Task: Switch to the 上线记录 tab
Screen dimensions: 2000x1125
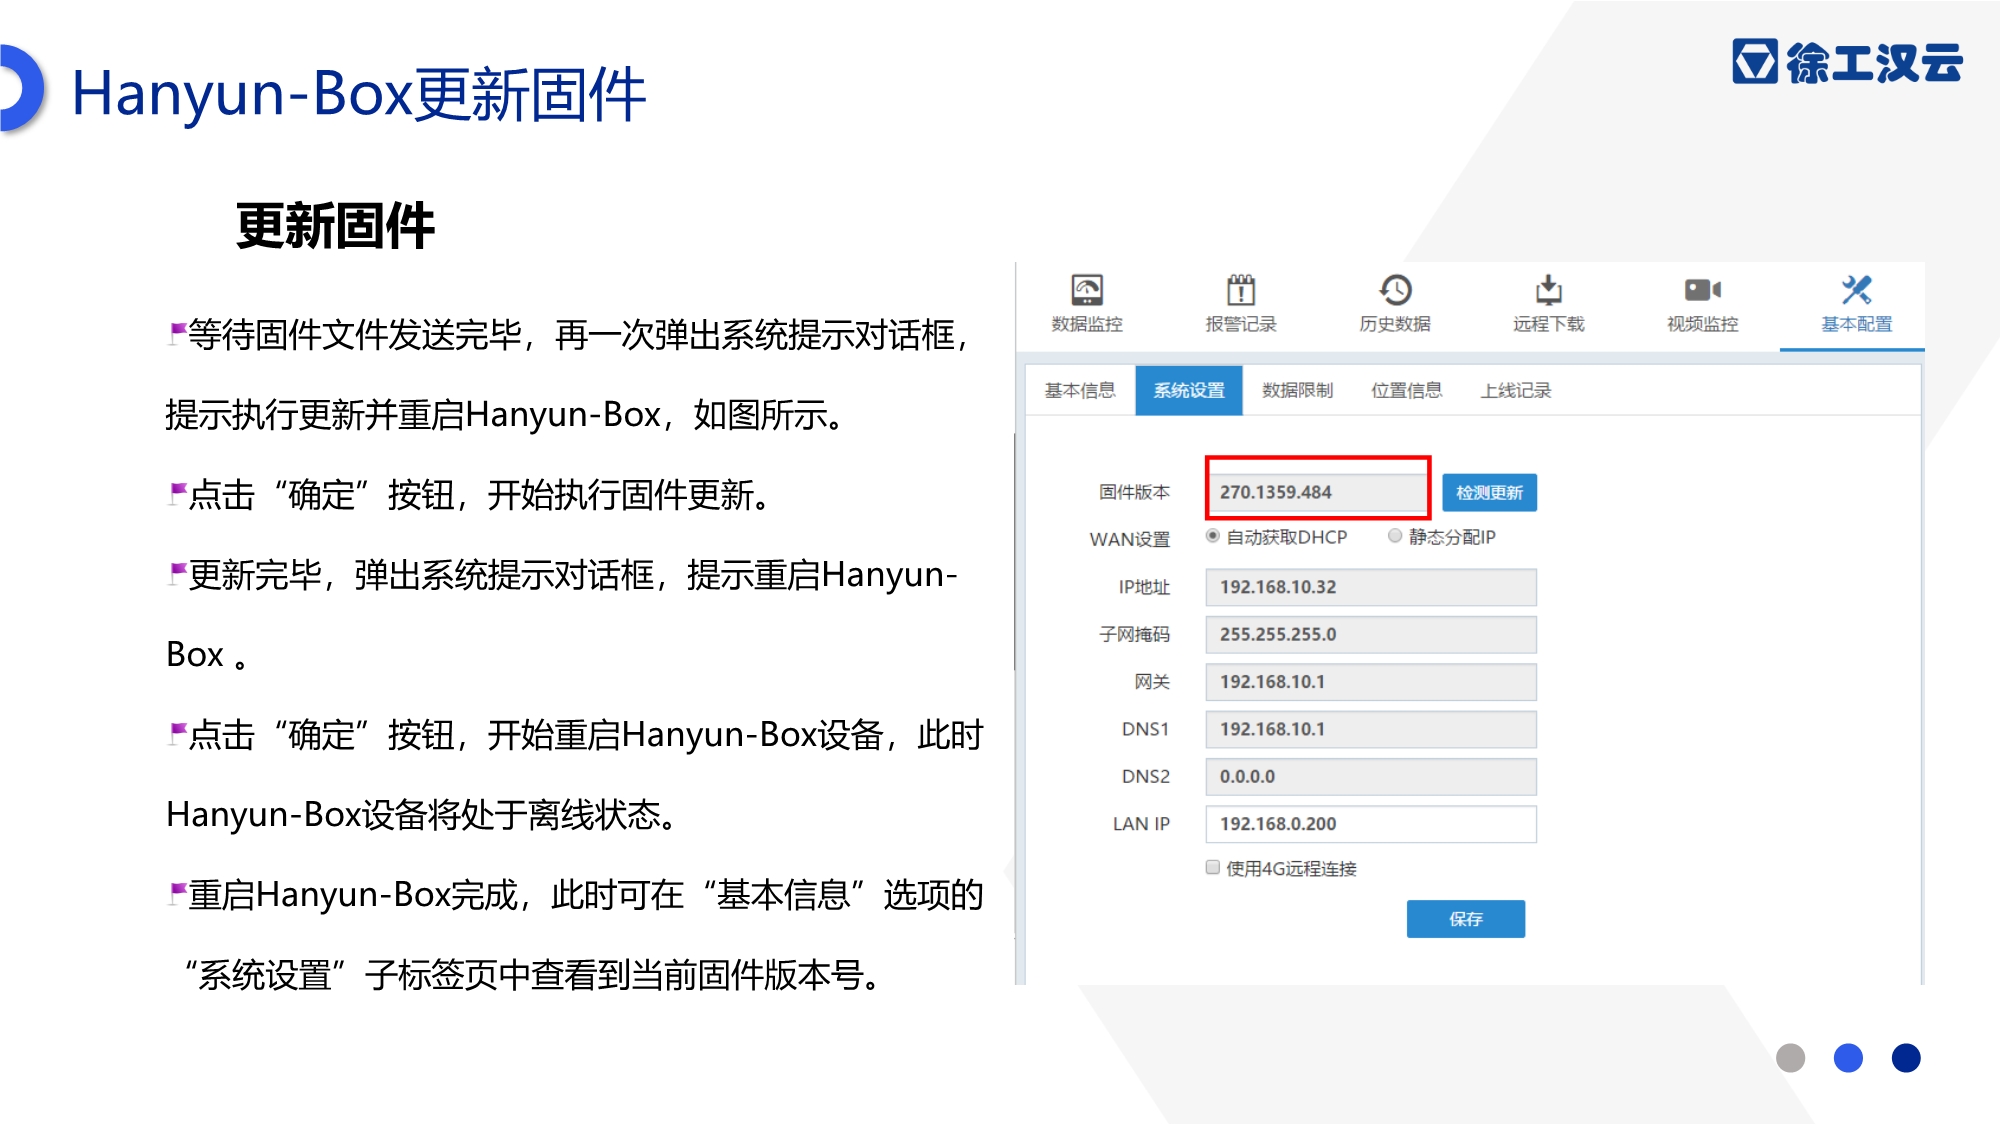Action: coord(1516,390)
